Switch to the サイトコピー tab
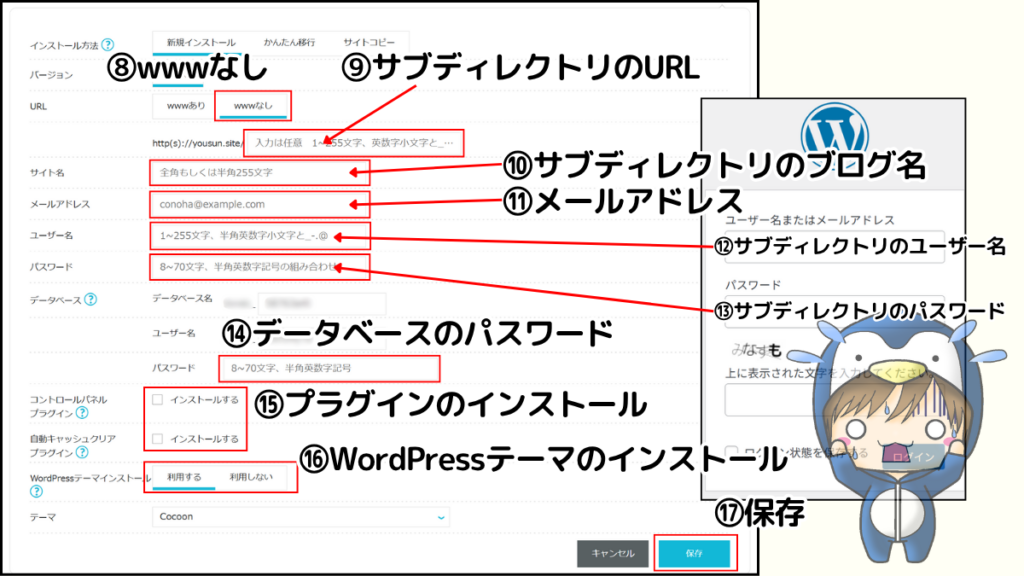This screenshot has width=1024, height=576. 369,42
